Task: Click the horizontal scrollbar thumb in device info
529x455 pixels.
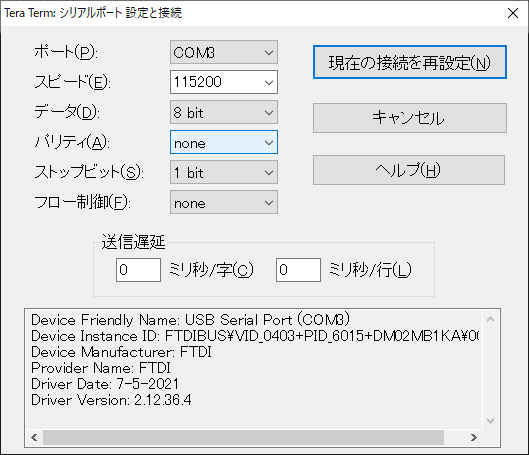Action: 243,437
